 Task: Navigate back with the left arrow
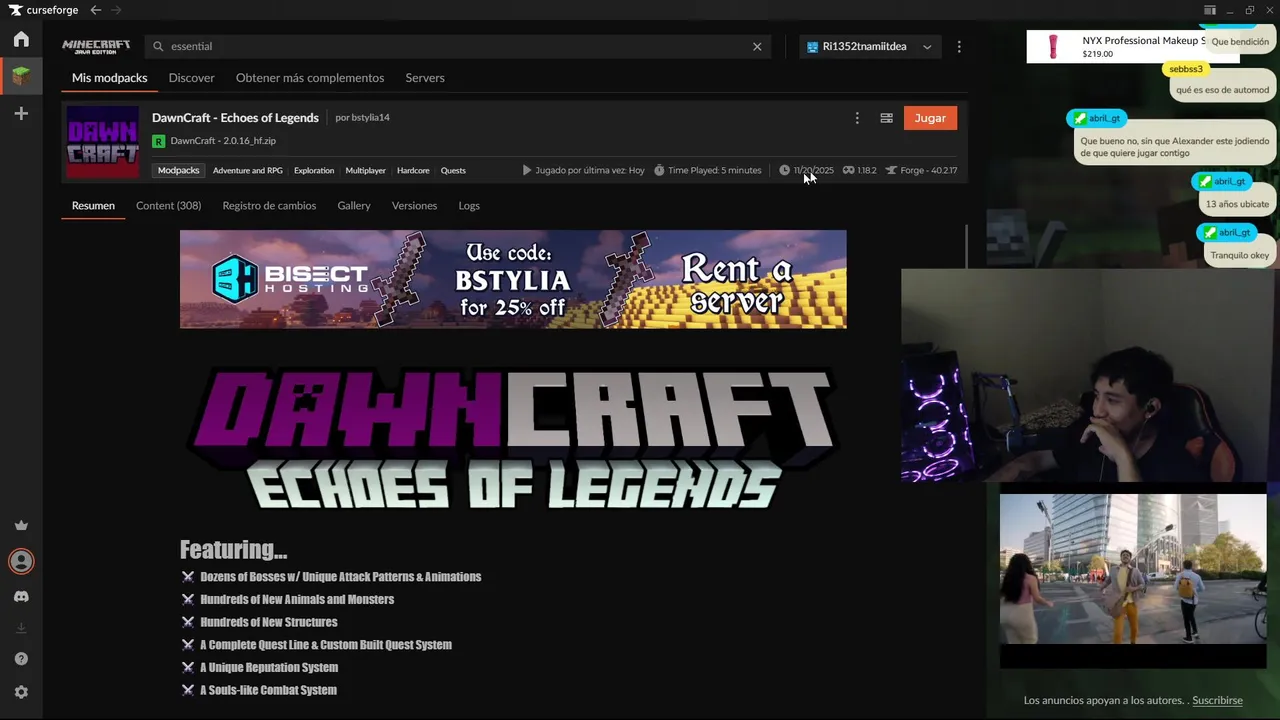[x=95, y=10]
